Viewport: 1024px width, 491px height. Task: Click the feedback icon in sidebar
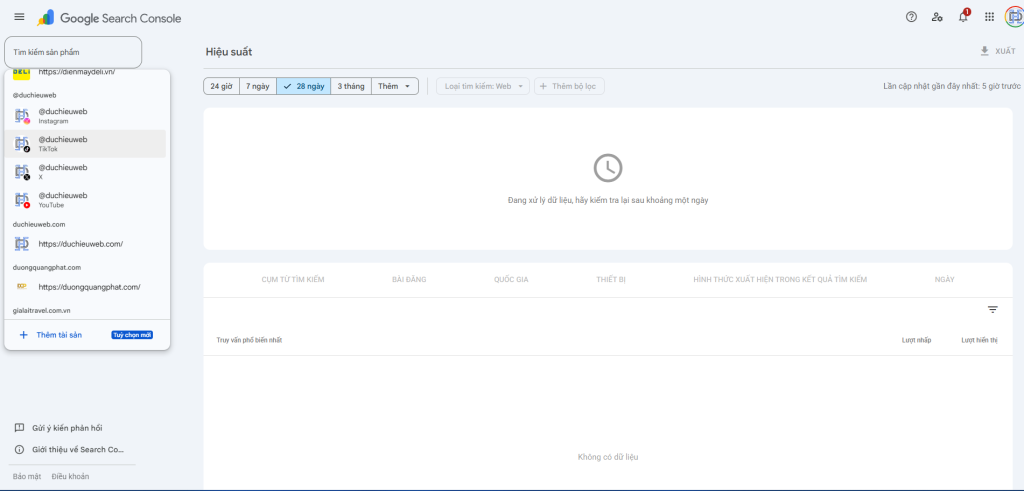click(20, 428)
